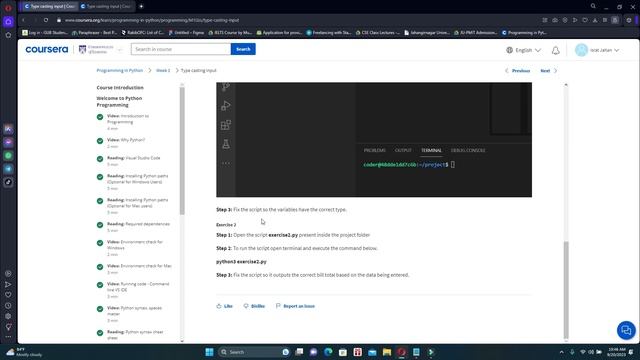This screenshot has height=360, width=640.
Task: Click the Extensions icon in VS Code image
Action: (226, 125)
